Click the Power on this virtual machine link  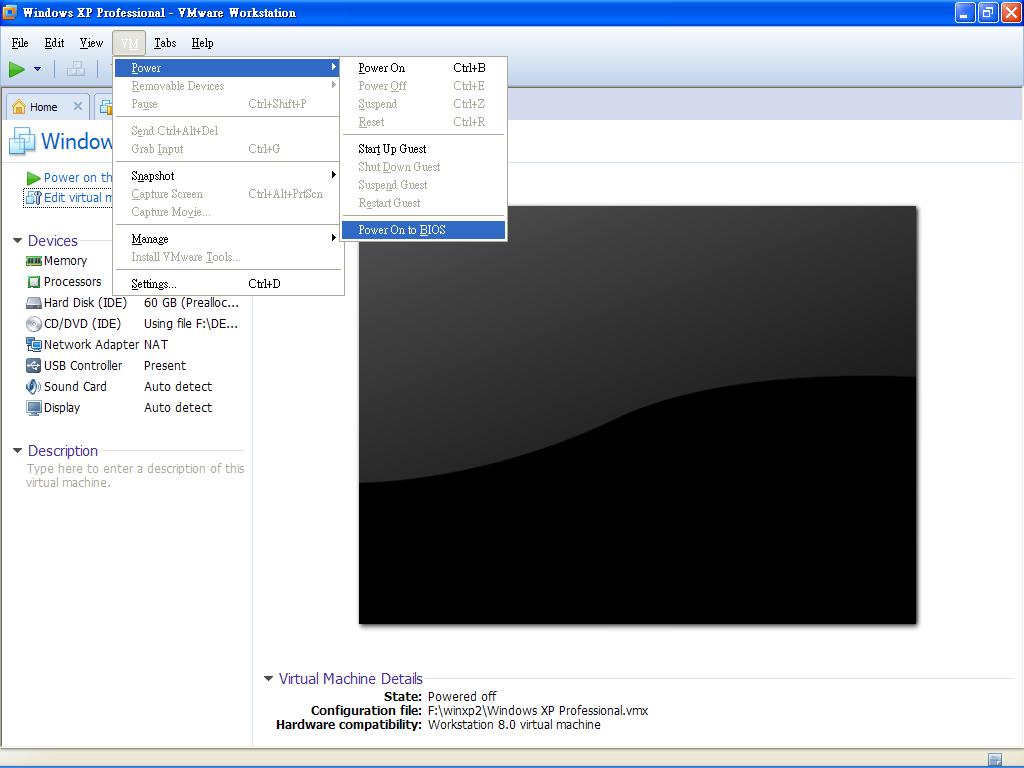tap(78, 178)
